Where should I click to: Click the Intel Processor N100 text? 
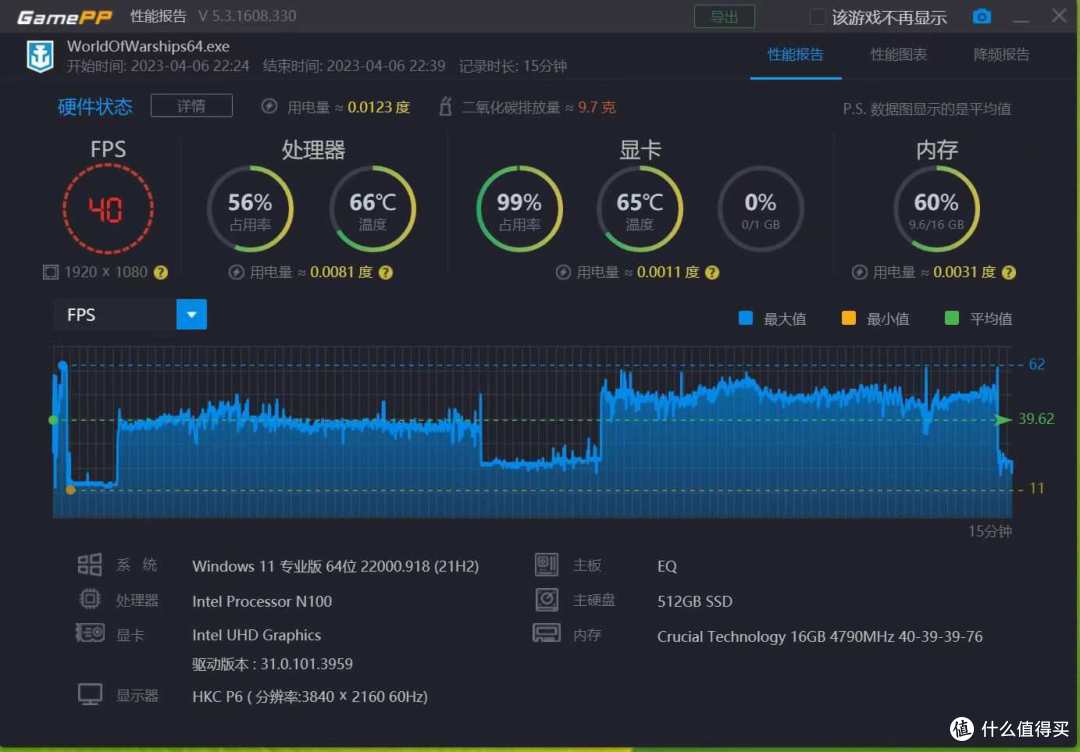pyautogui.click(x=262, y=601)
